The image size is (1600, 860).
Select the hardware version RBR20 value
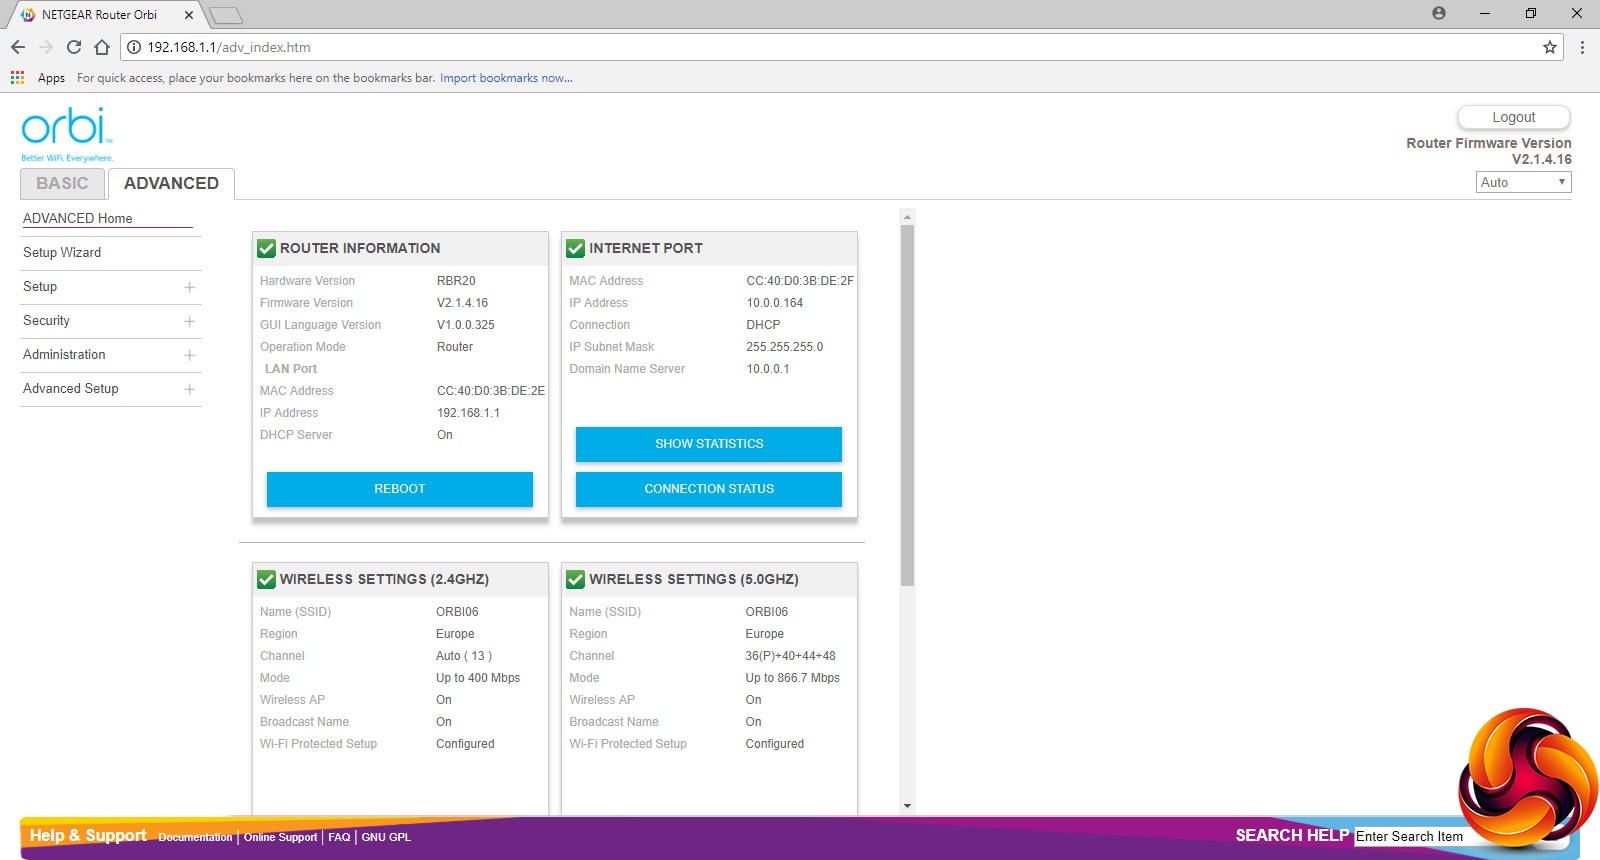coord(456,281)
